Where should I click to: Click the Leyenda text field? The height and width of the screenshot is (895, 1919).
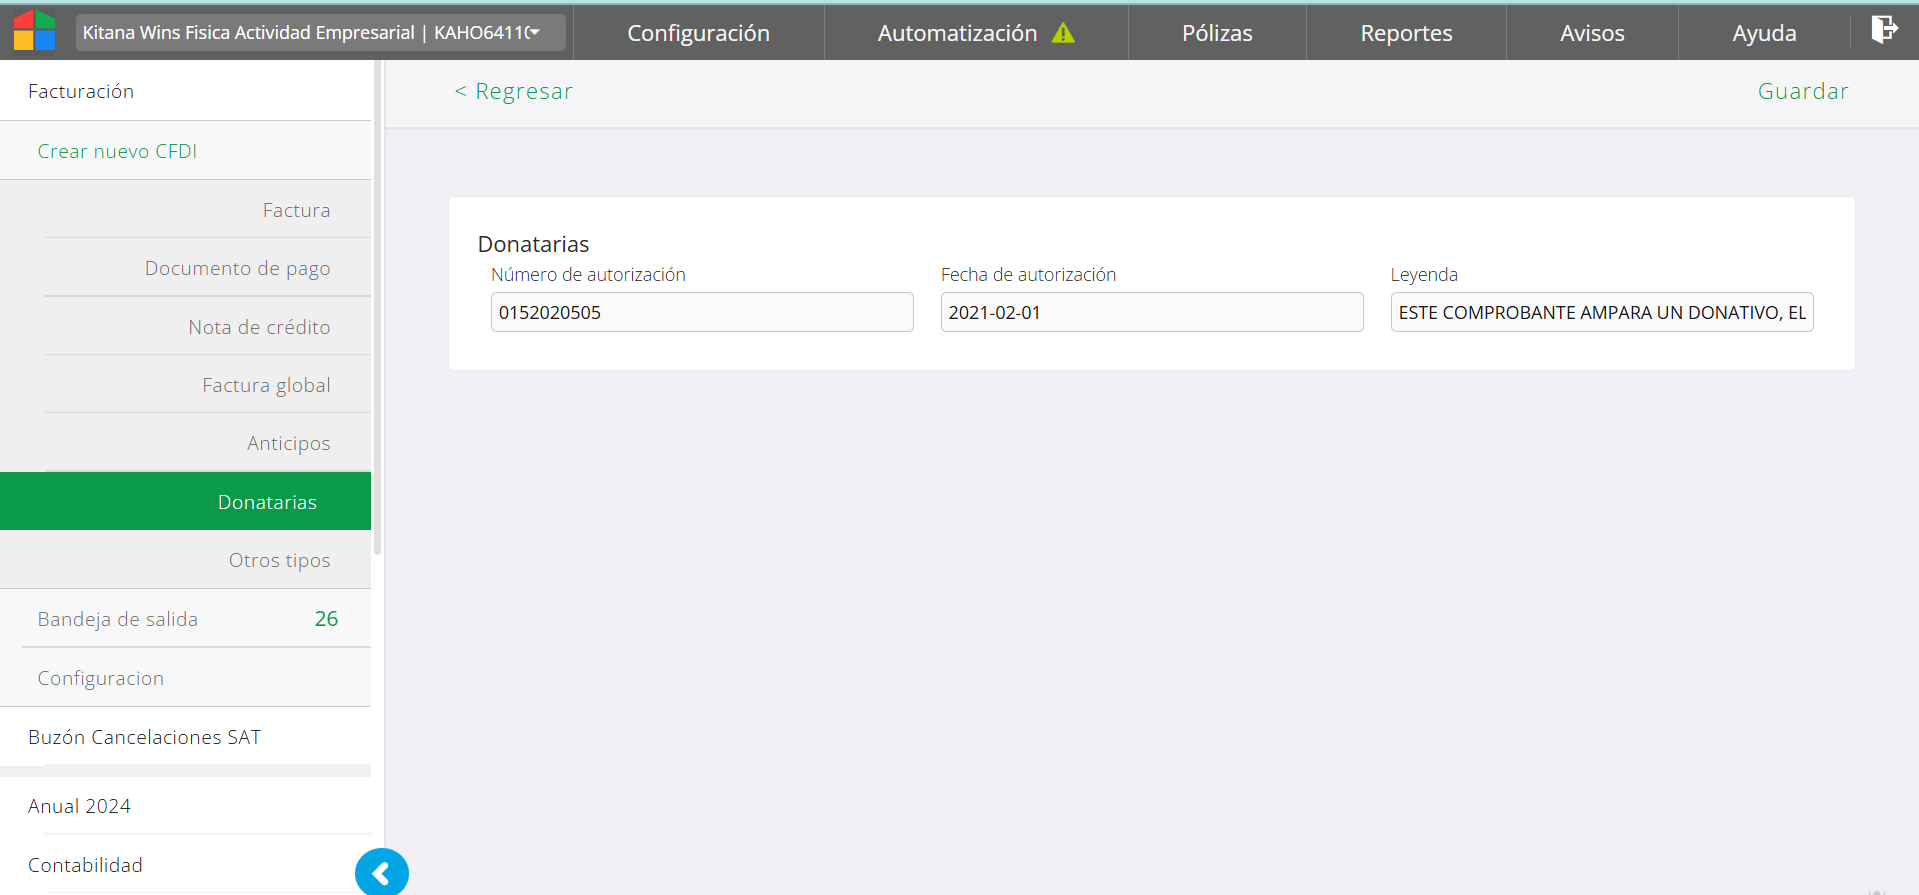1601,312
